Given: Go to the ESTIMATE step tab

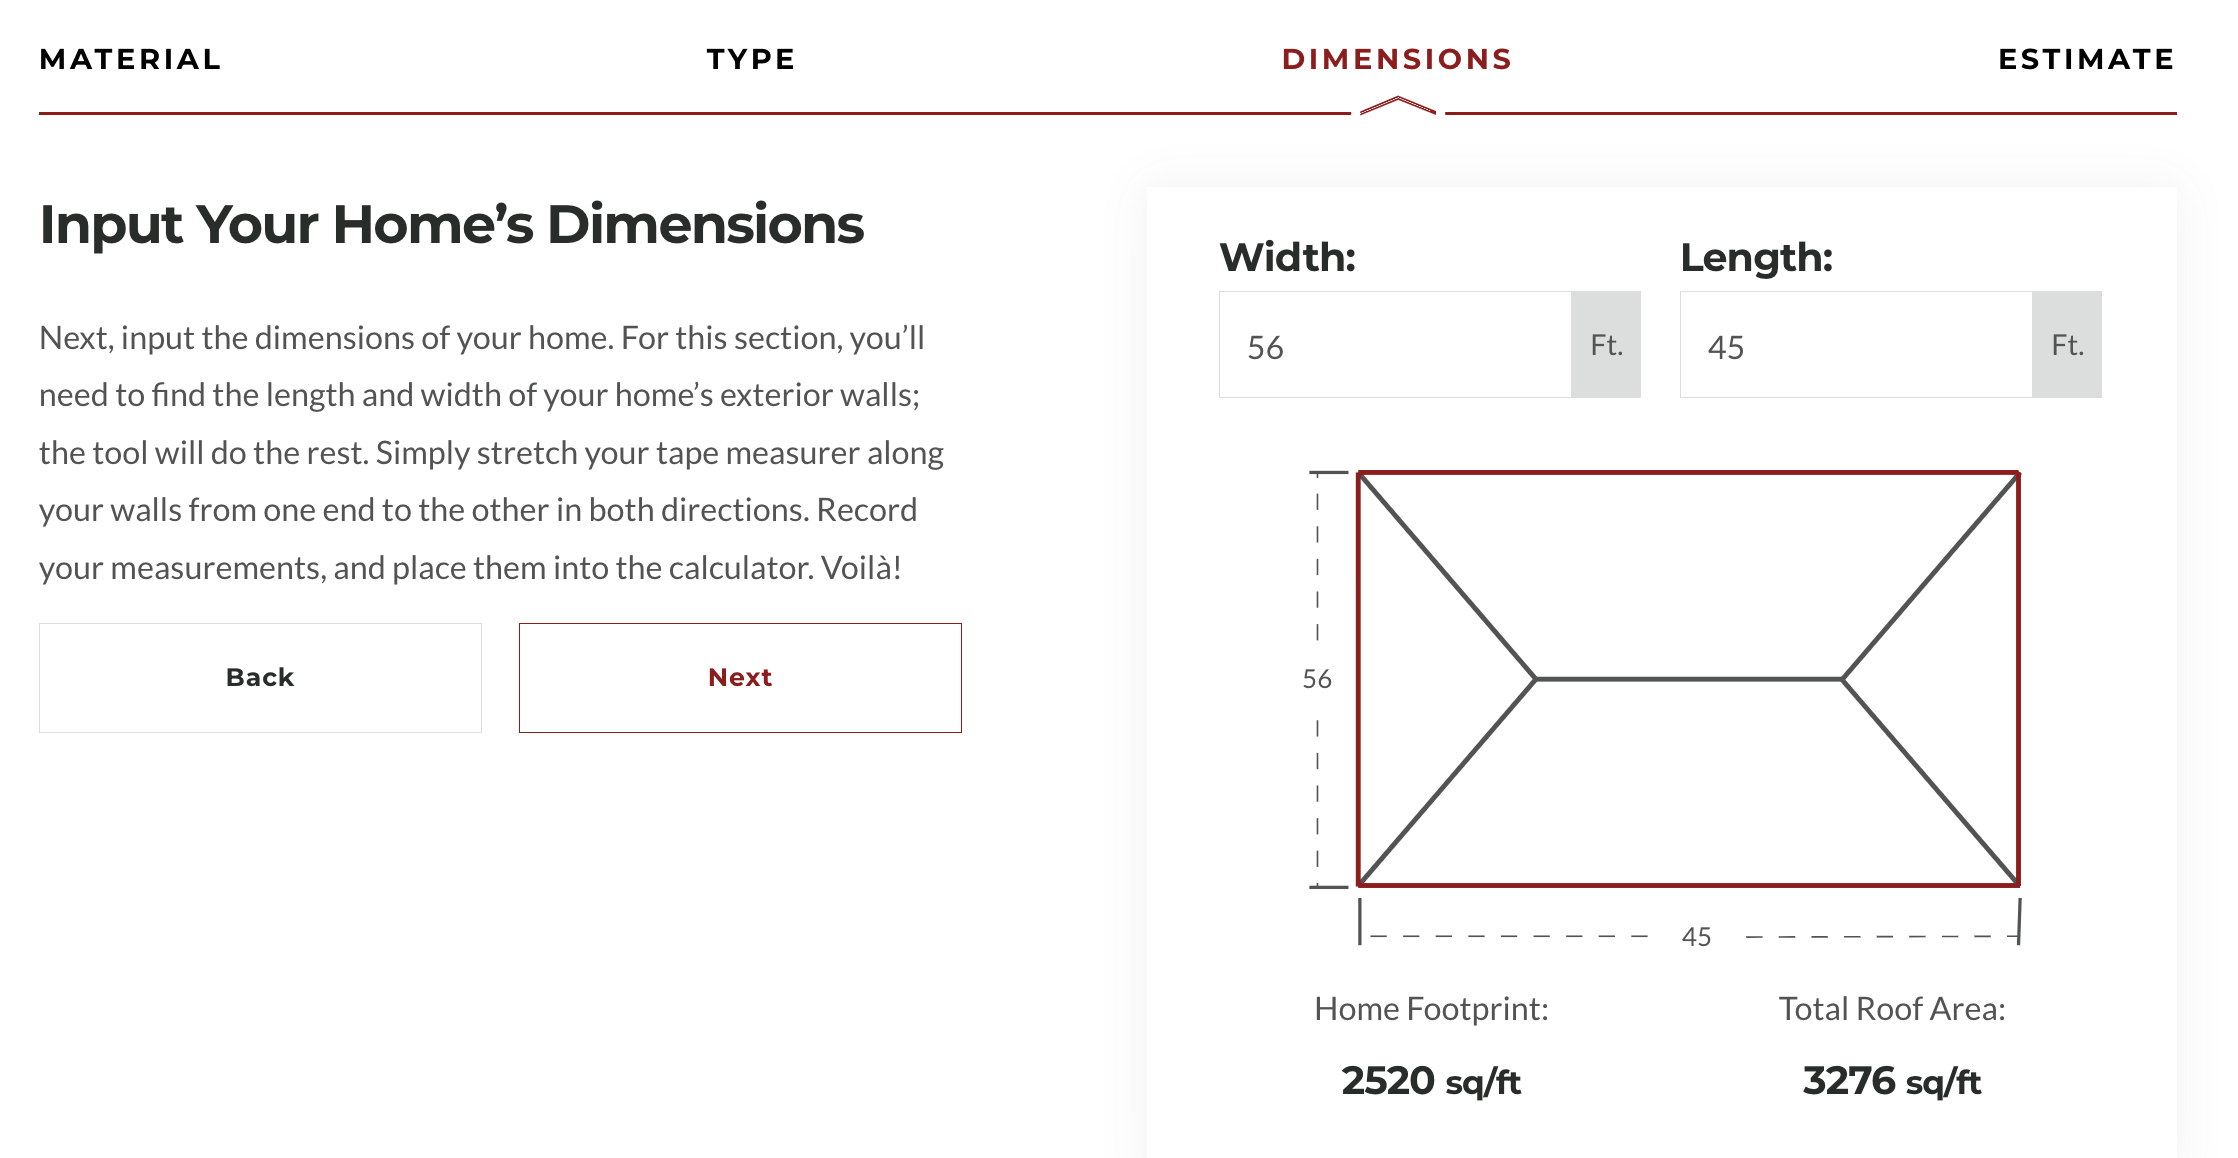Looking at the screenshot, I should pyautogui.click(x=2086, y=60).
